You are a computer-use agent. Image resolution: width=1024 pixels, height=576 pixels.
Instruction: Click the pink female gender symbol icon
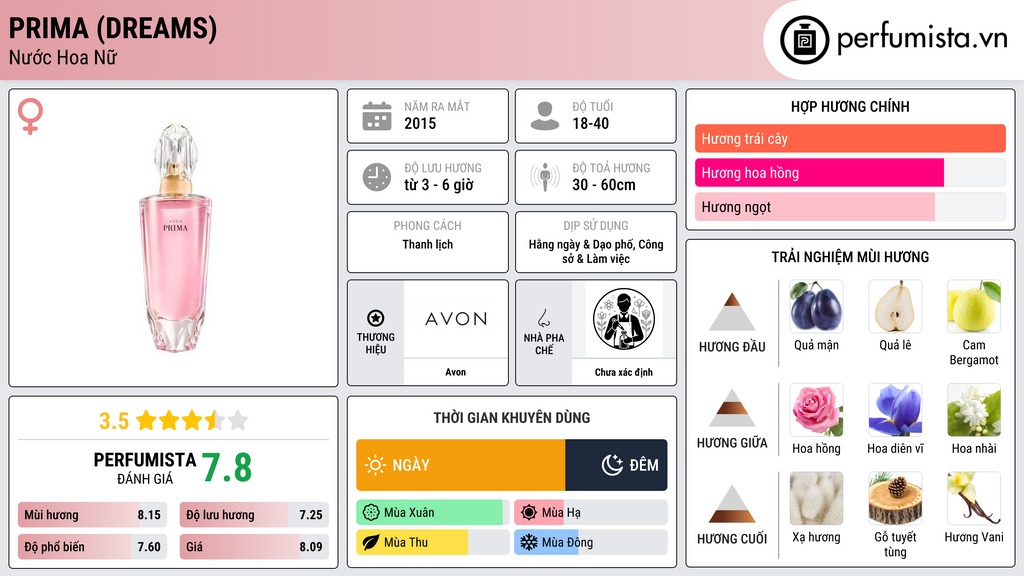(30, 116)
